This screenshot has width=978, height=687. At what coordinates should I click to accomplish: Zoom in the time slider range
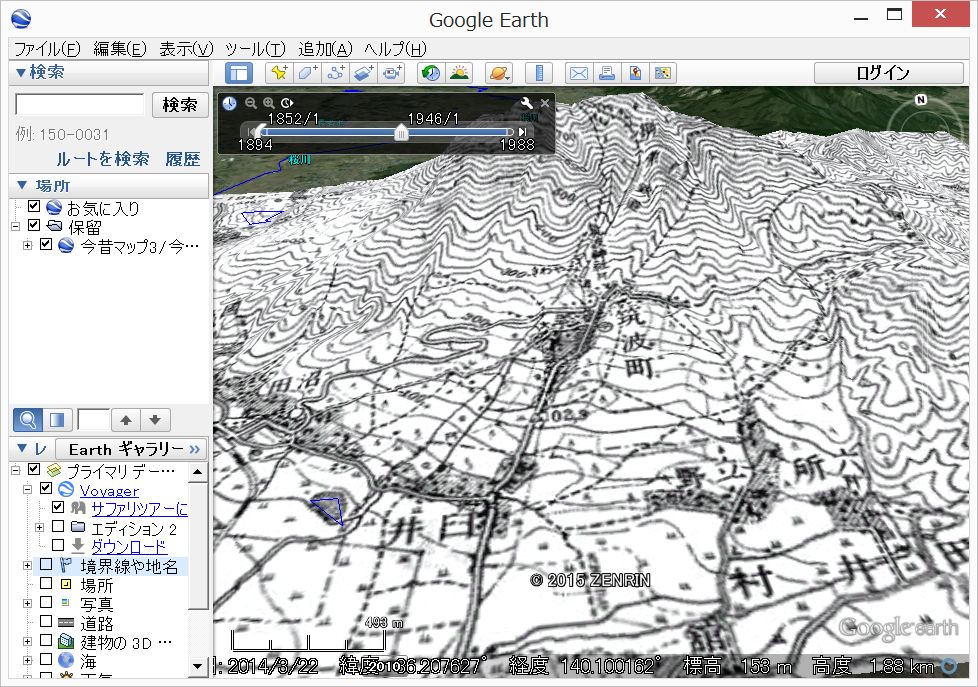pyautogui.click(x=269, y=103)
